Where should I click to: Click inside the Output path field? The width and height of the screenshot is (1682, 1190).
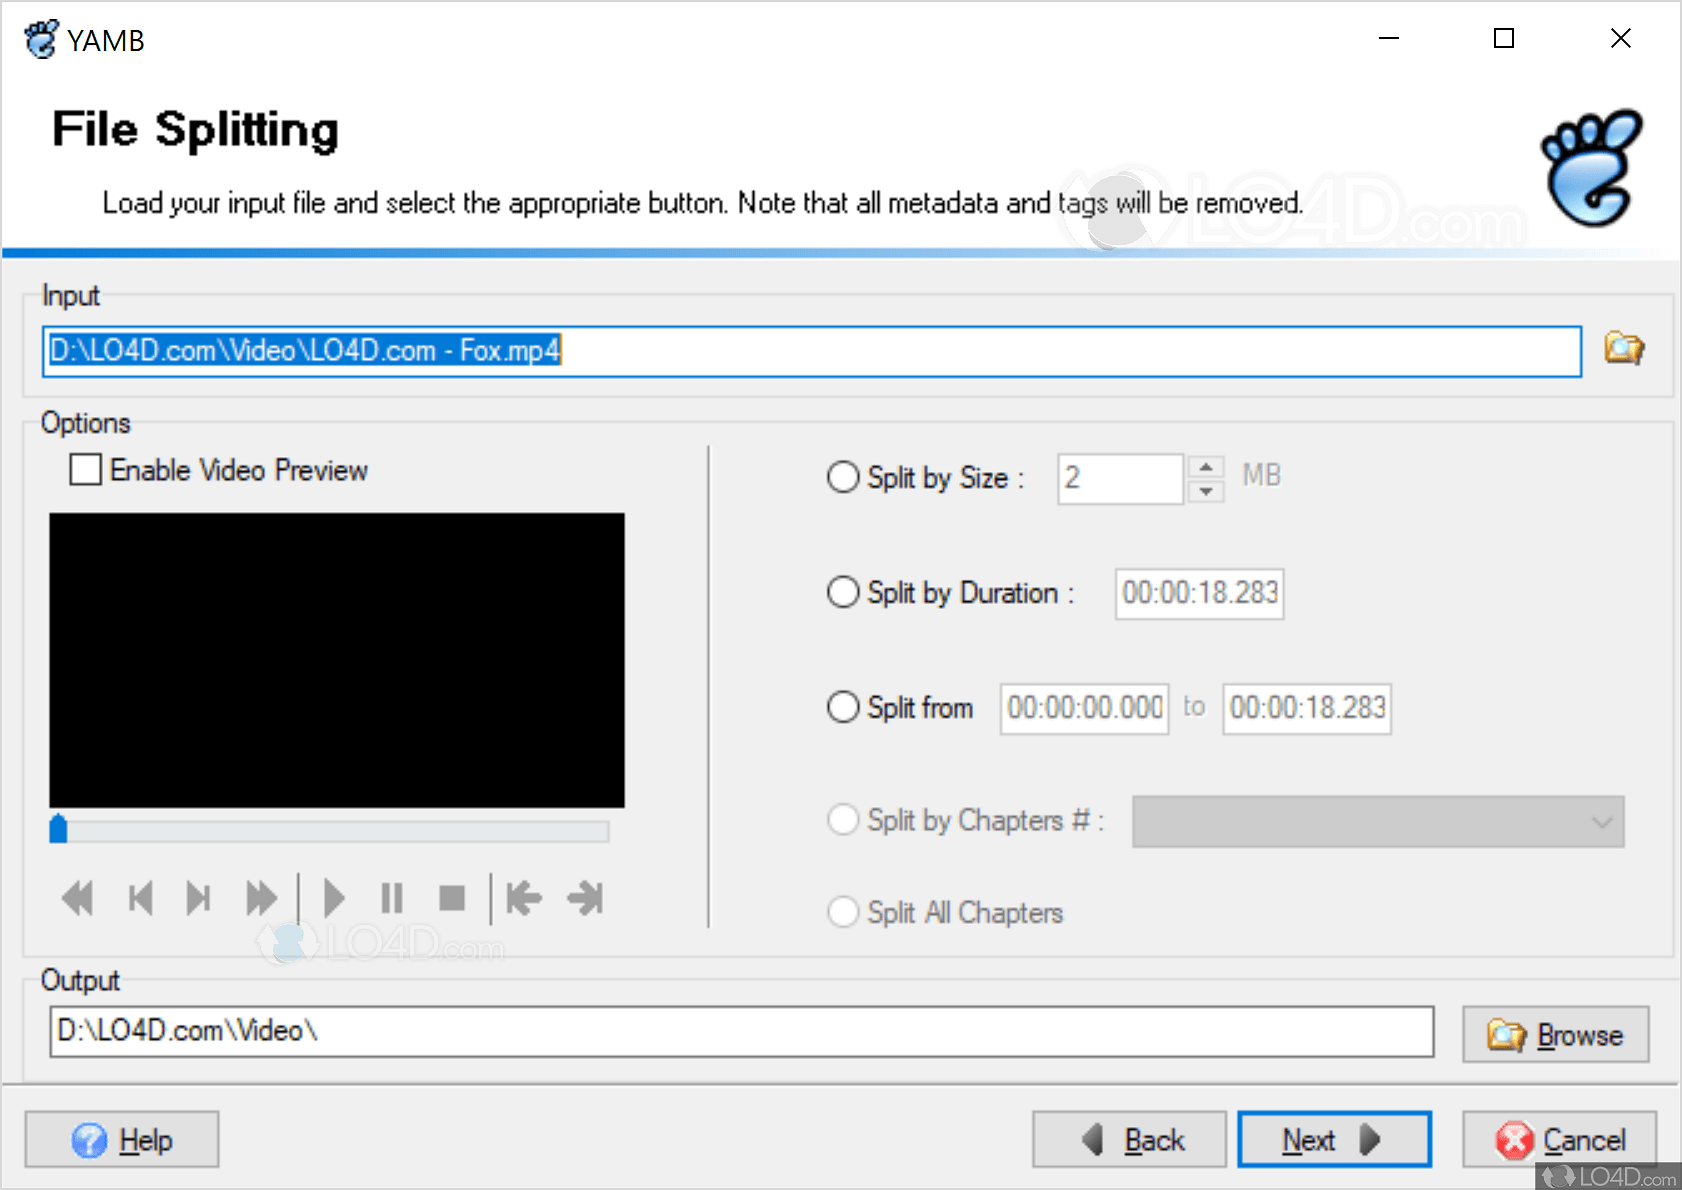pos(700,1031)
